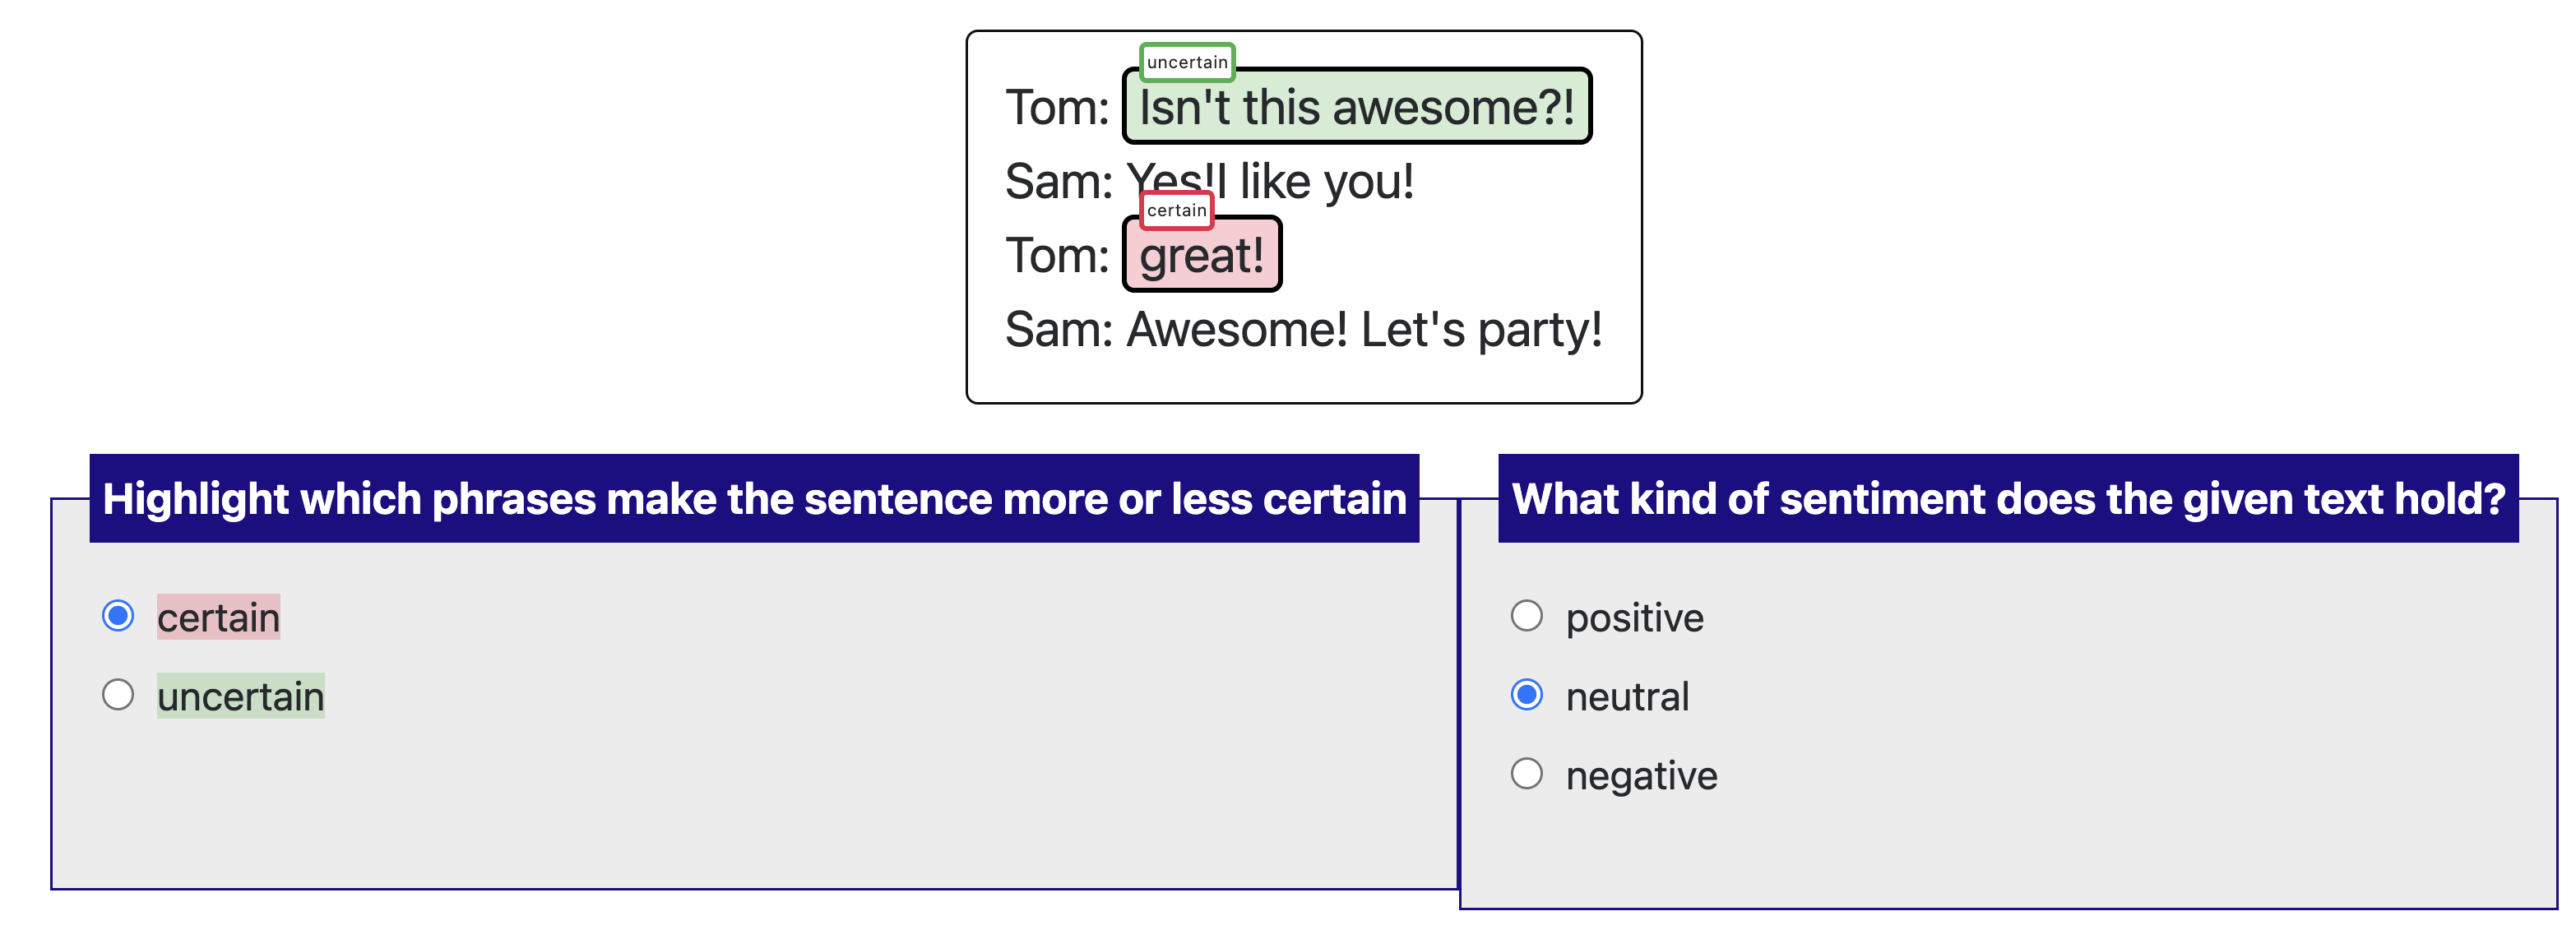This screenshot has width=2576, height=939.
Task: Click the "What kind of sentiment" heading
Action: (x=2008, y=499)
